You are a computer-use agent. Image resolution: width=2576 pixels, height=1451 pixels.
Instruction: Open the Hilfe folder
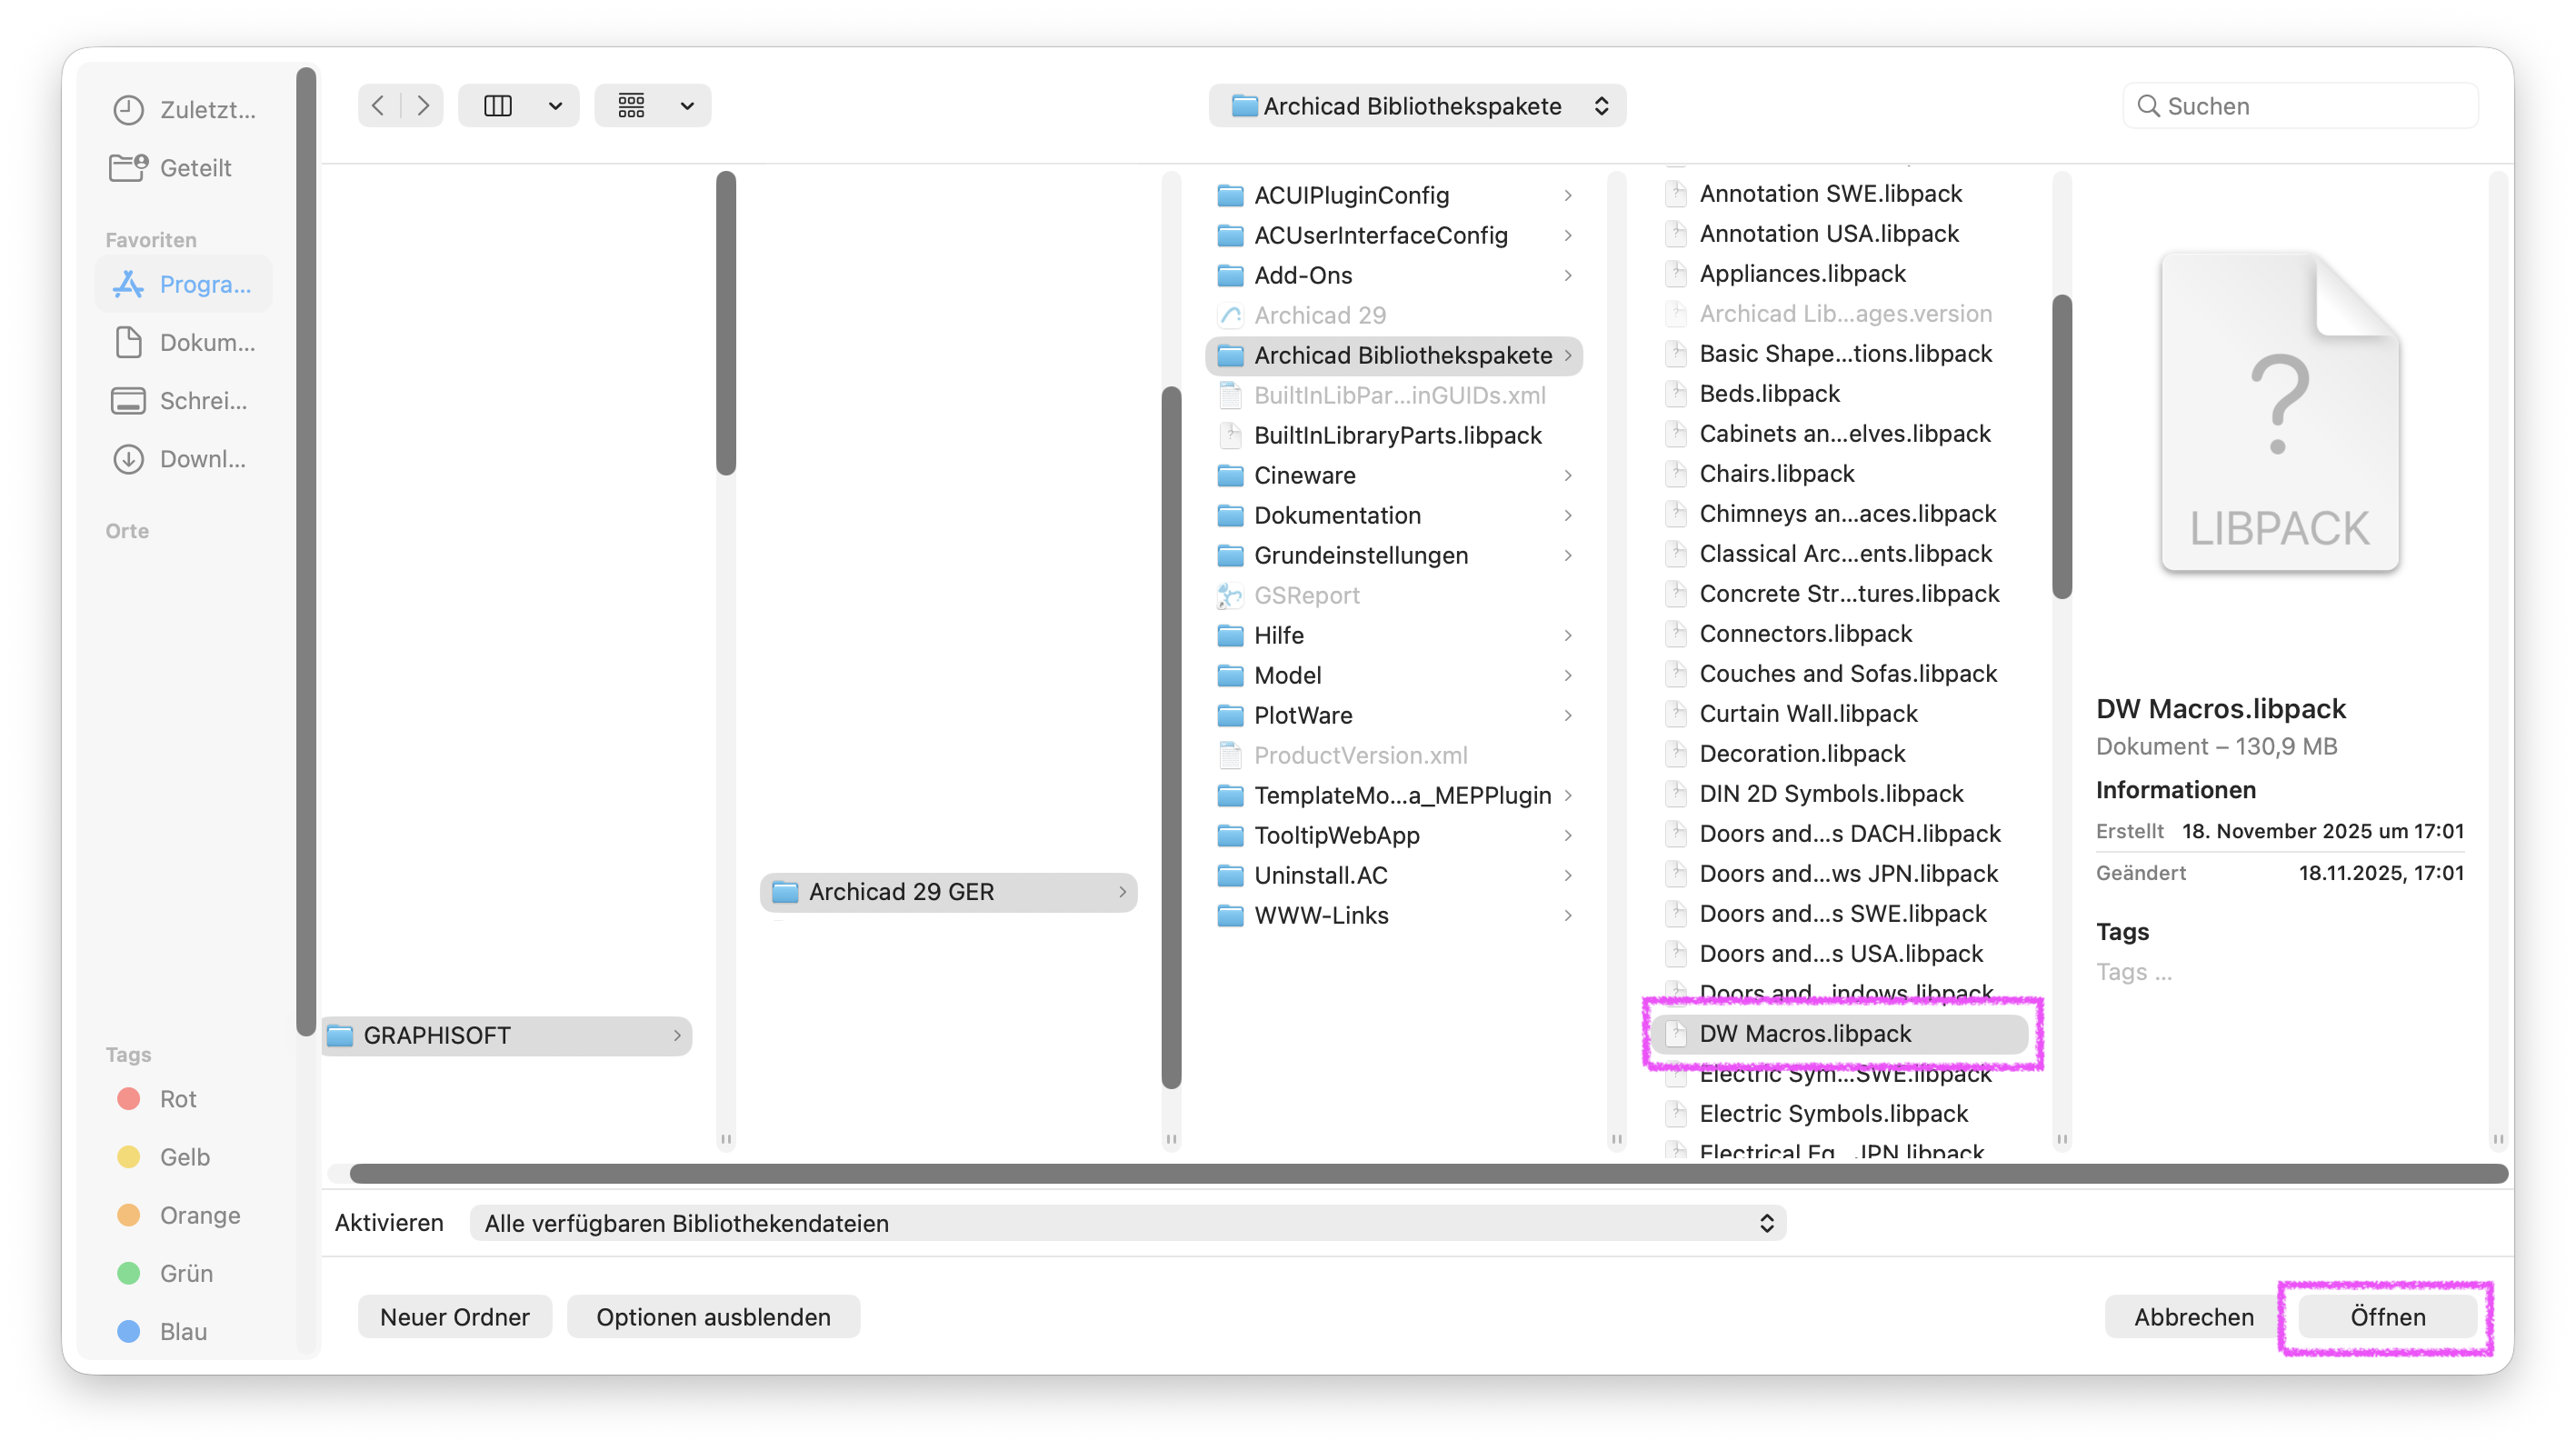tap(1395, 635)
